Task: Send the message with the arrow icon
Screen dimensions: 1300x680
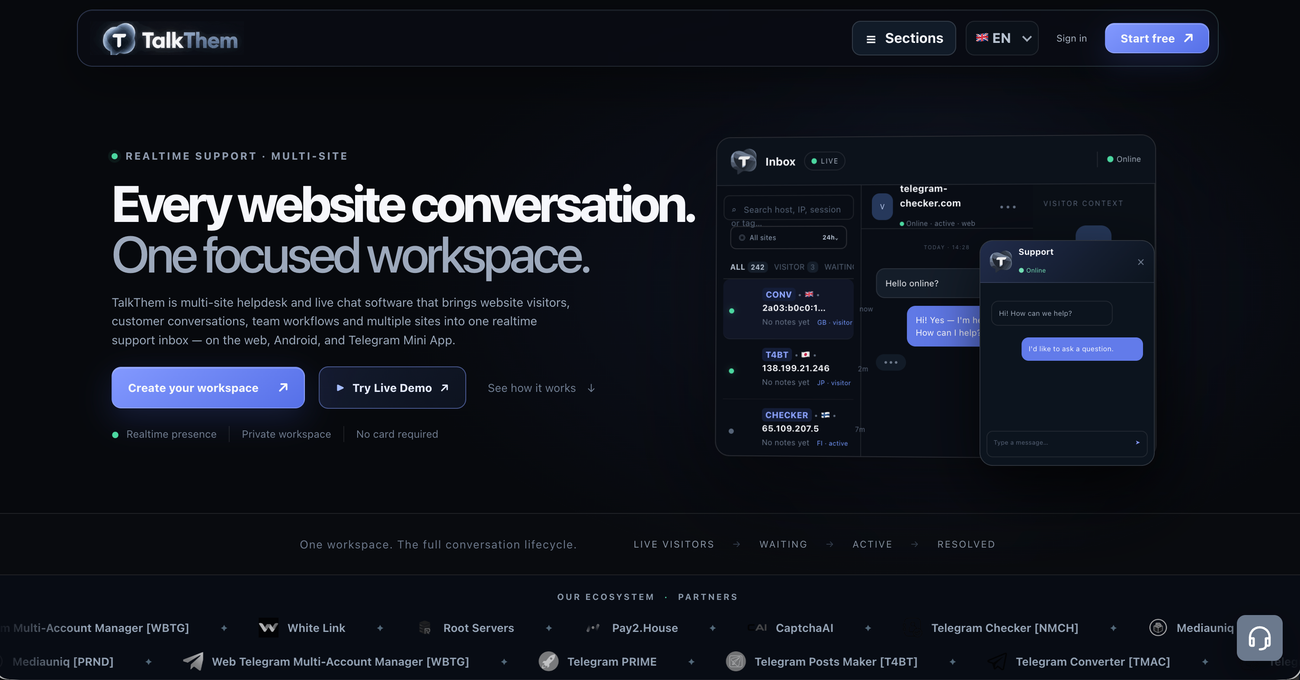Action: coord(1138,443)
